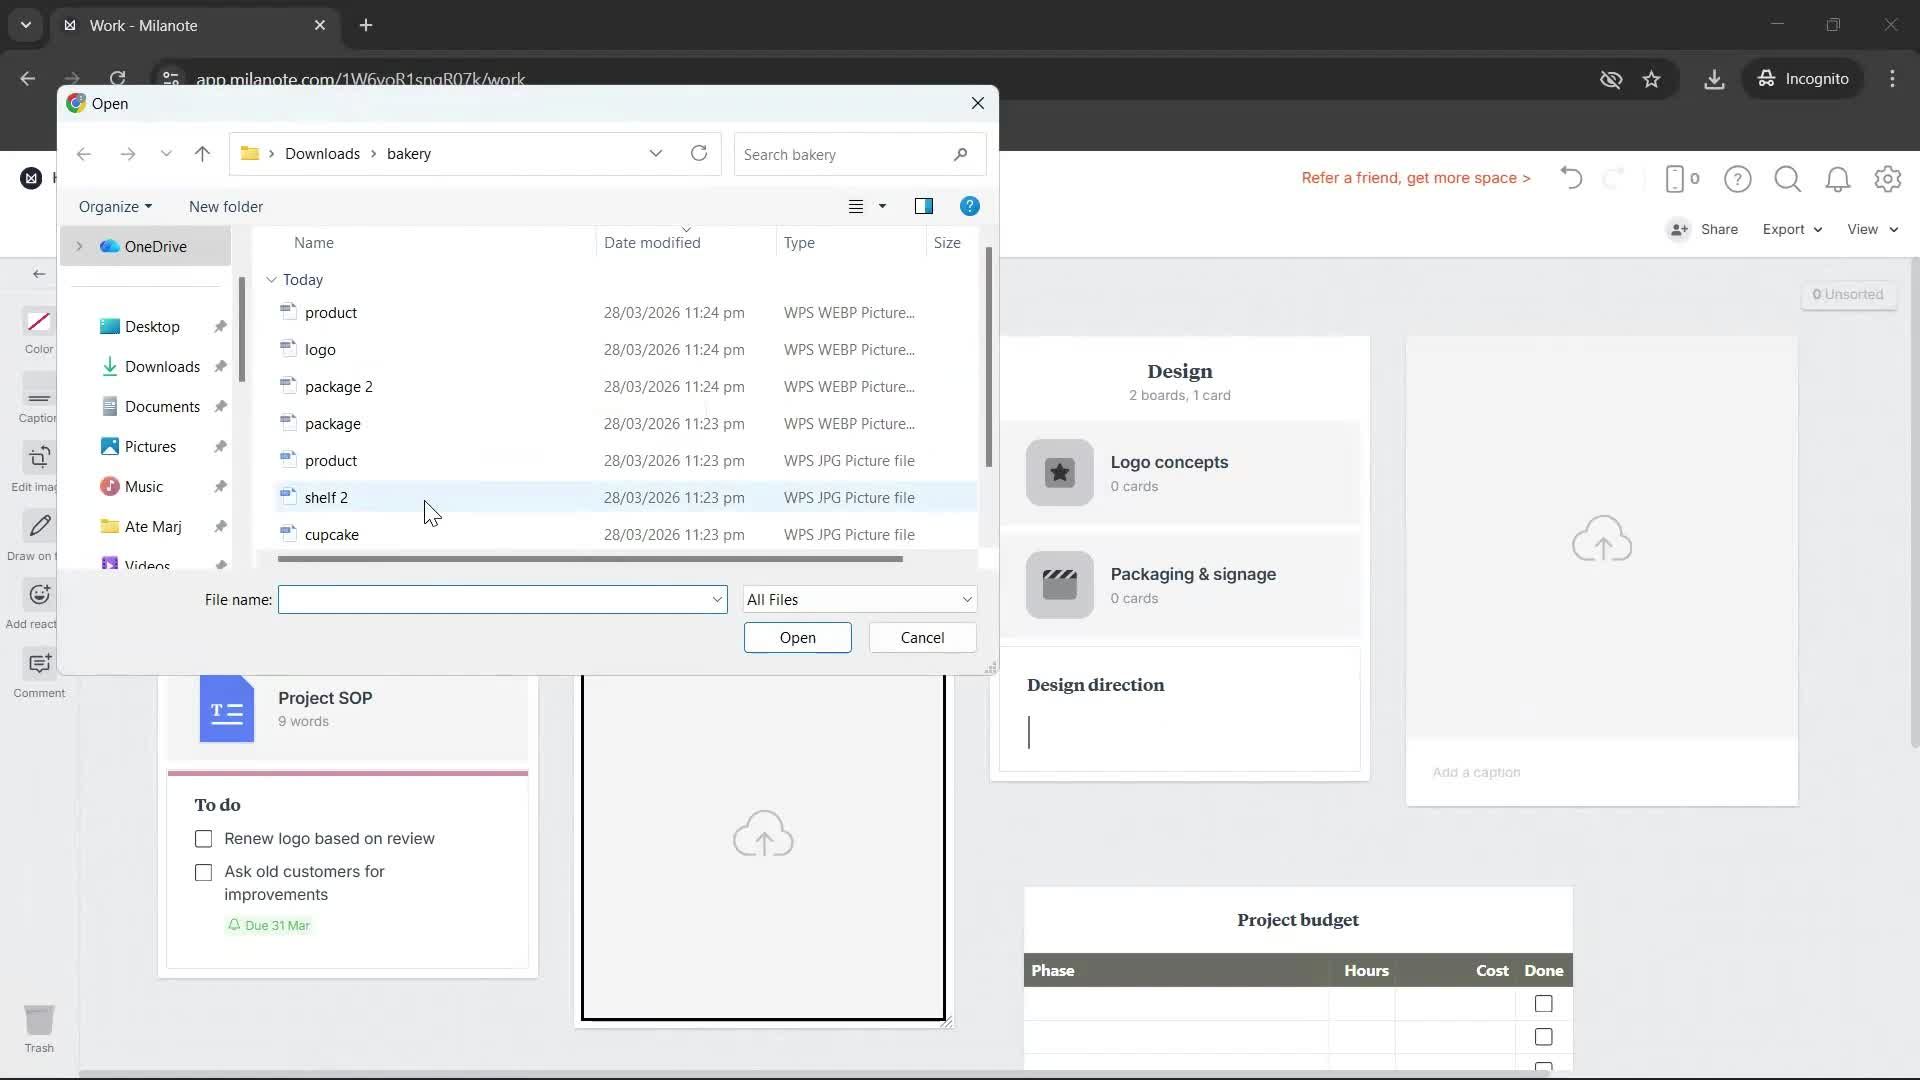
Task: Collapse the Today group in file list
Action: pyautogui.click(x=270, y=279)
